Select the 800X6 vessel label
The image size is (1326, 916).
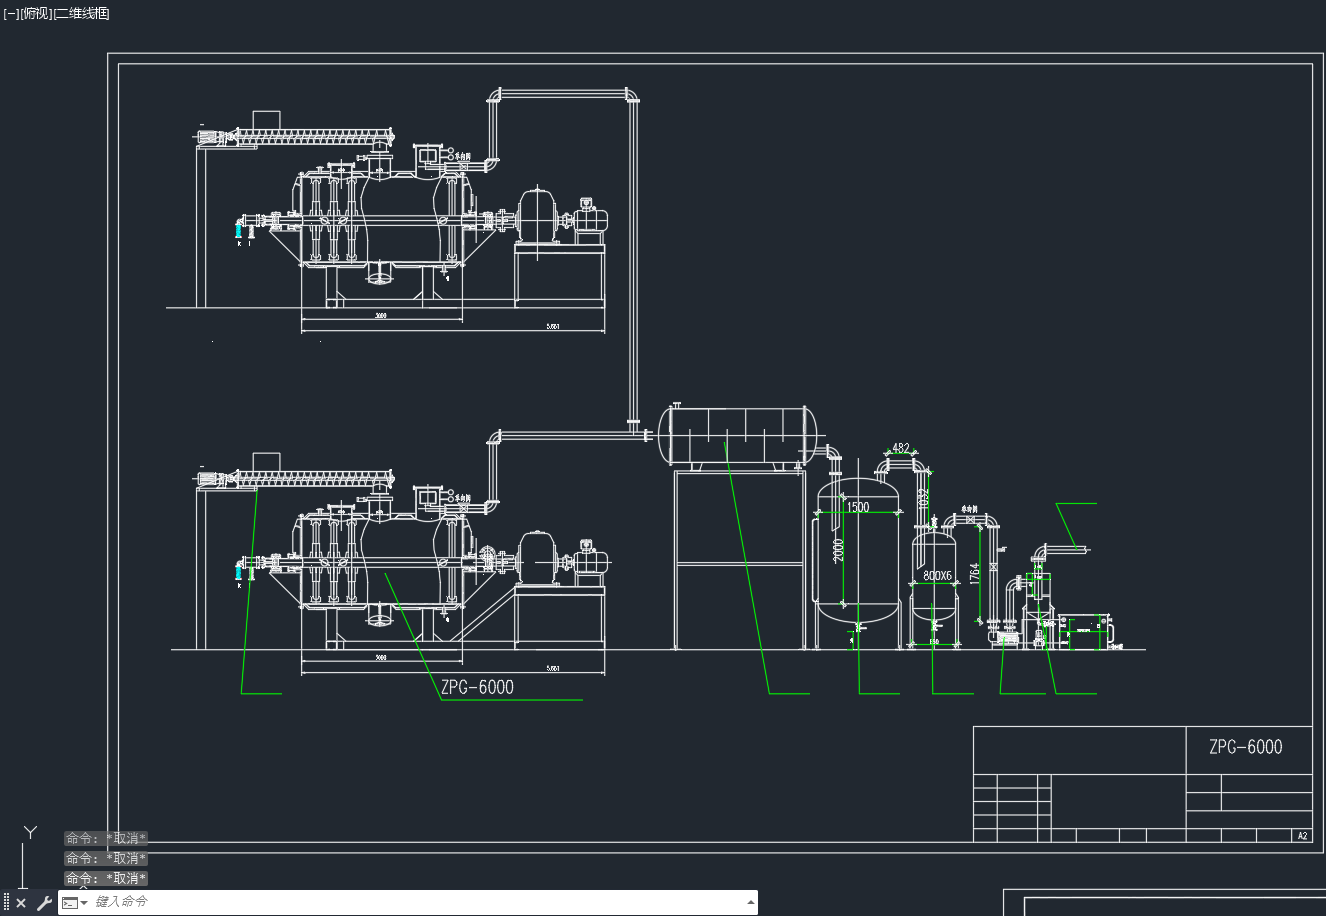point(937,576)
